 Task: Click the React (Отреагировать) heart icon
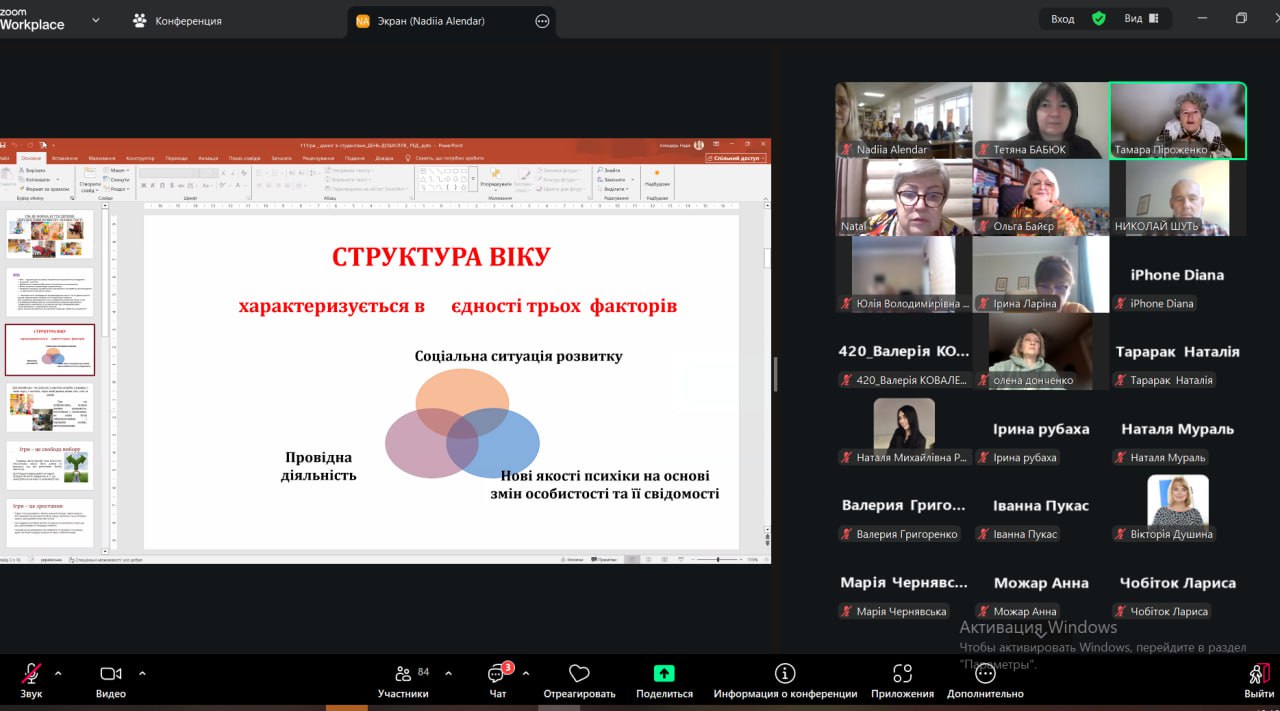pos(578,675)
